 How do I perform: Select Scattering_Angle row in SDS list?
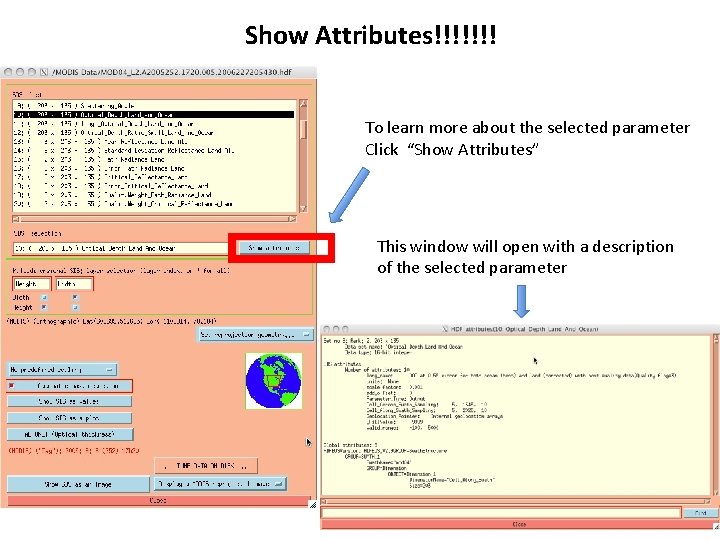(154, 106)
